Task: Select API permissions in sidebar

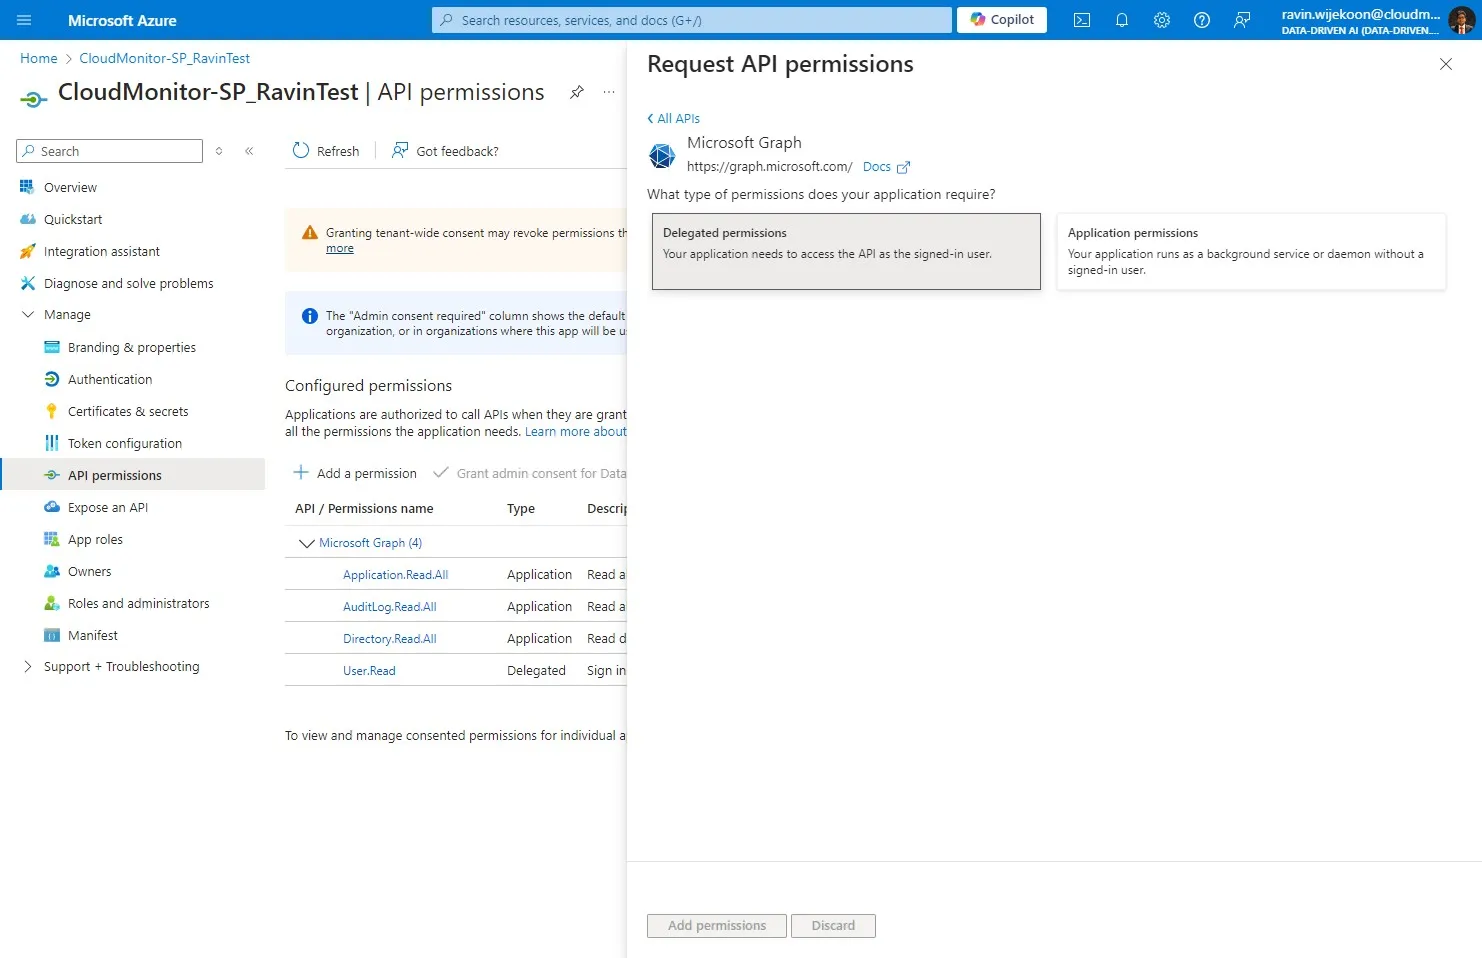Action: coord(133,475)
